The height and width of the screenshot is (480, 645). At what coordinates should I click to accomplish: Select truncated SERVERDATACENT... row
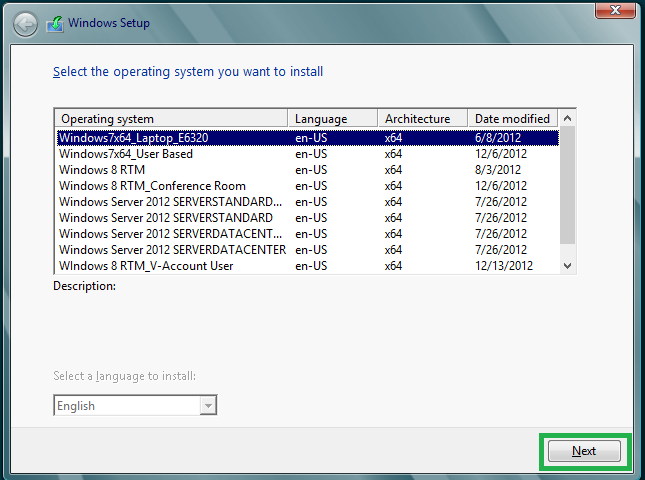pyautogui.click(x=308, y=234)
